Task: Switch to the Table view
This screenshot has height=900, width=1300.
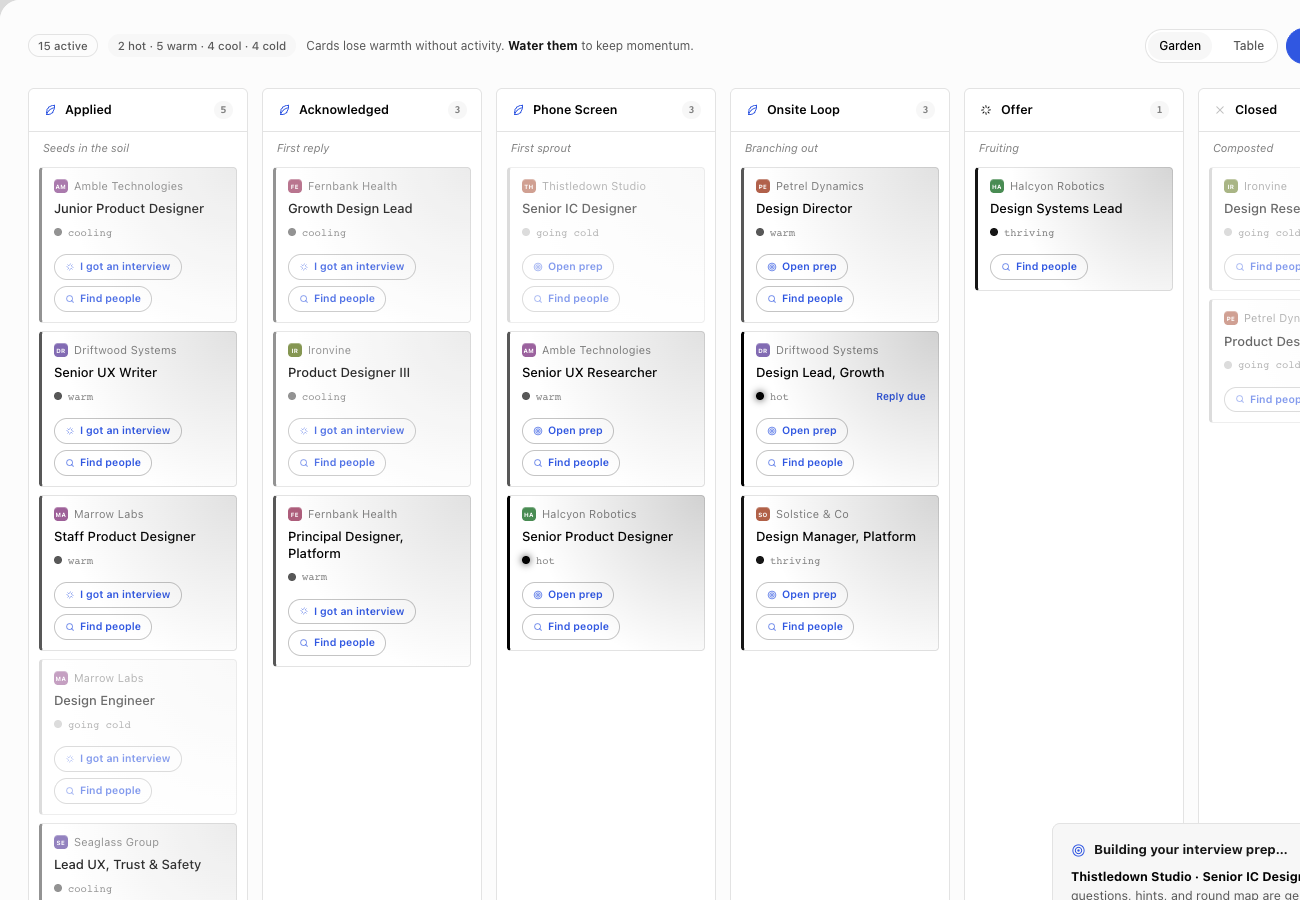Action: point(1248,46)
